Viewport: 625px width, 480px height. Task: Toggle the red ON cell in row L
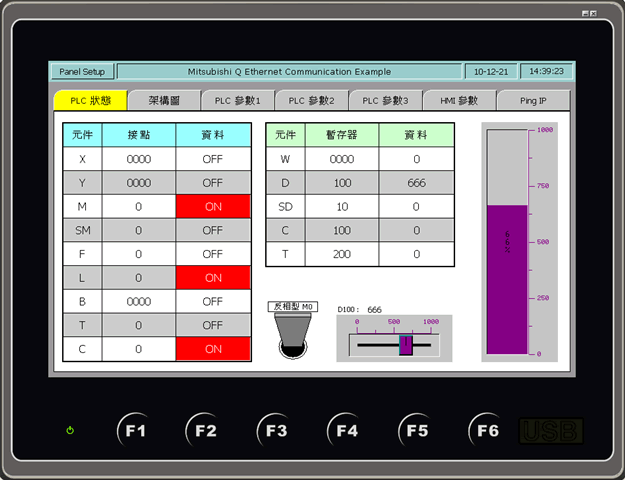pos(213,277)
